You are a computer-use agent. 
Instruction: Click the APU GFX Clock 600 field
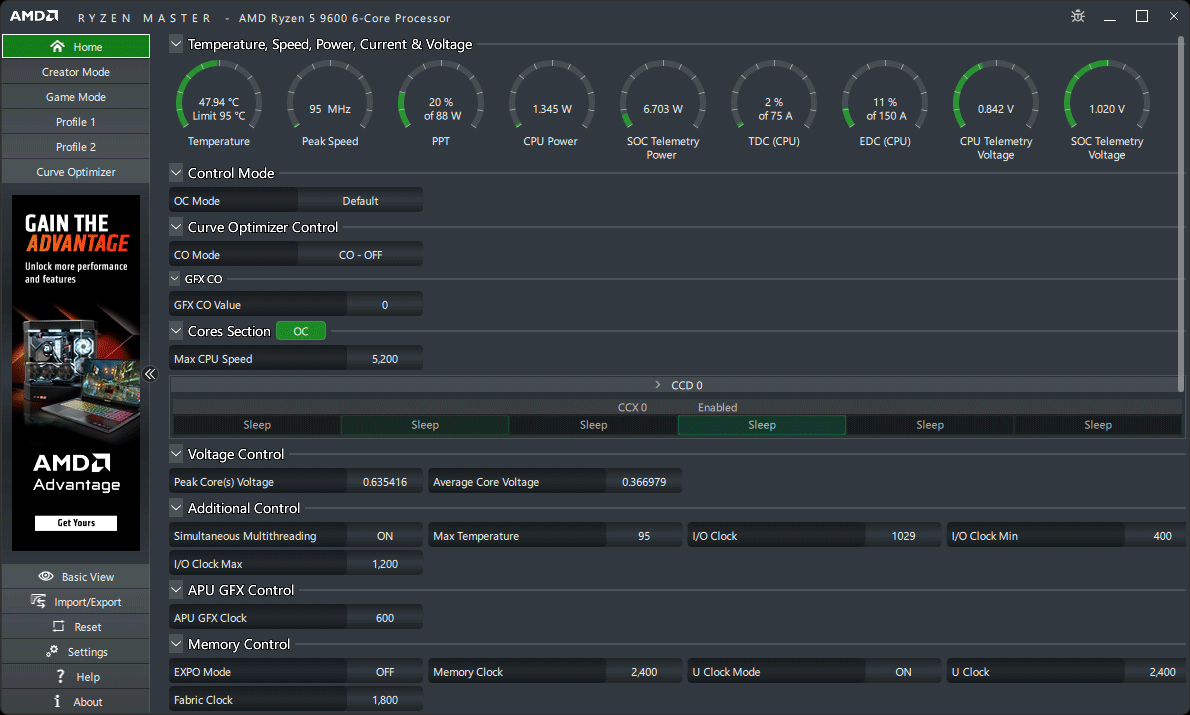(385, 618)
